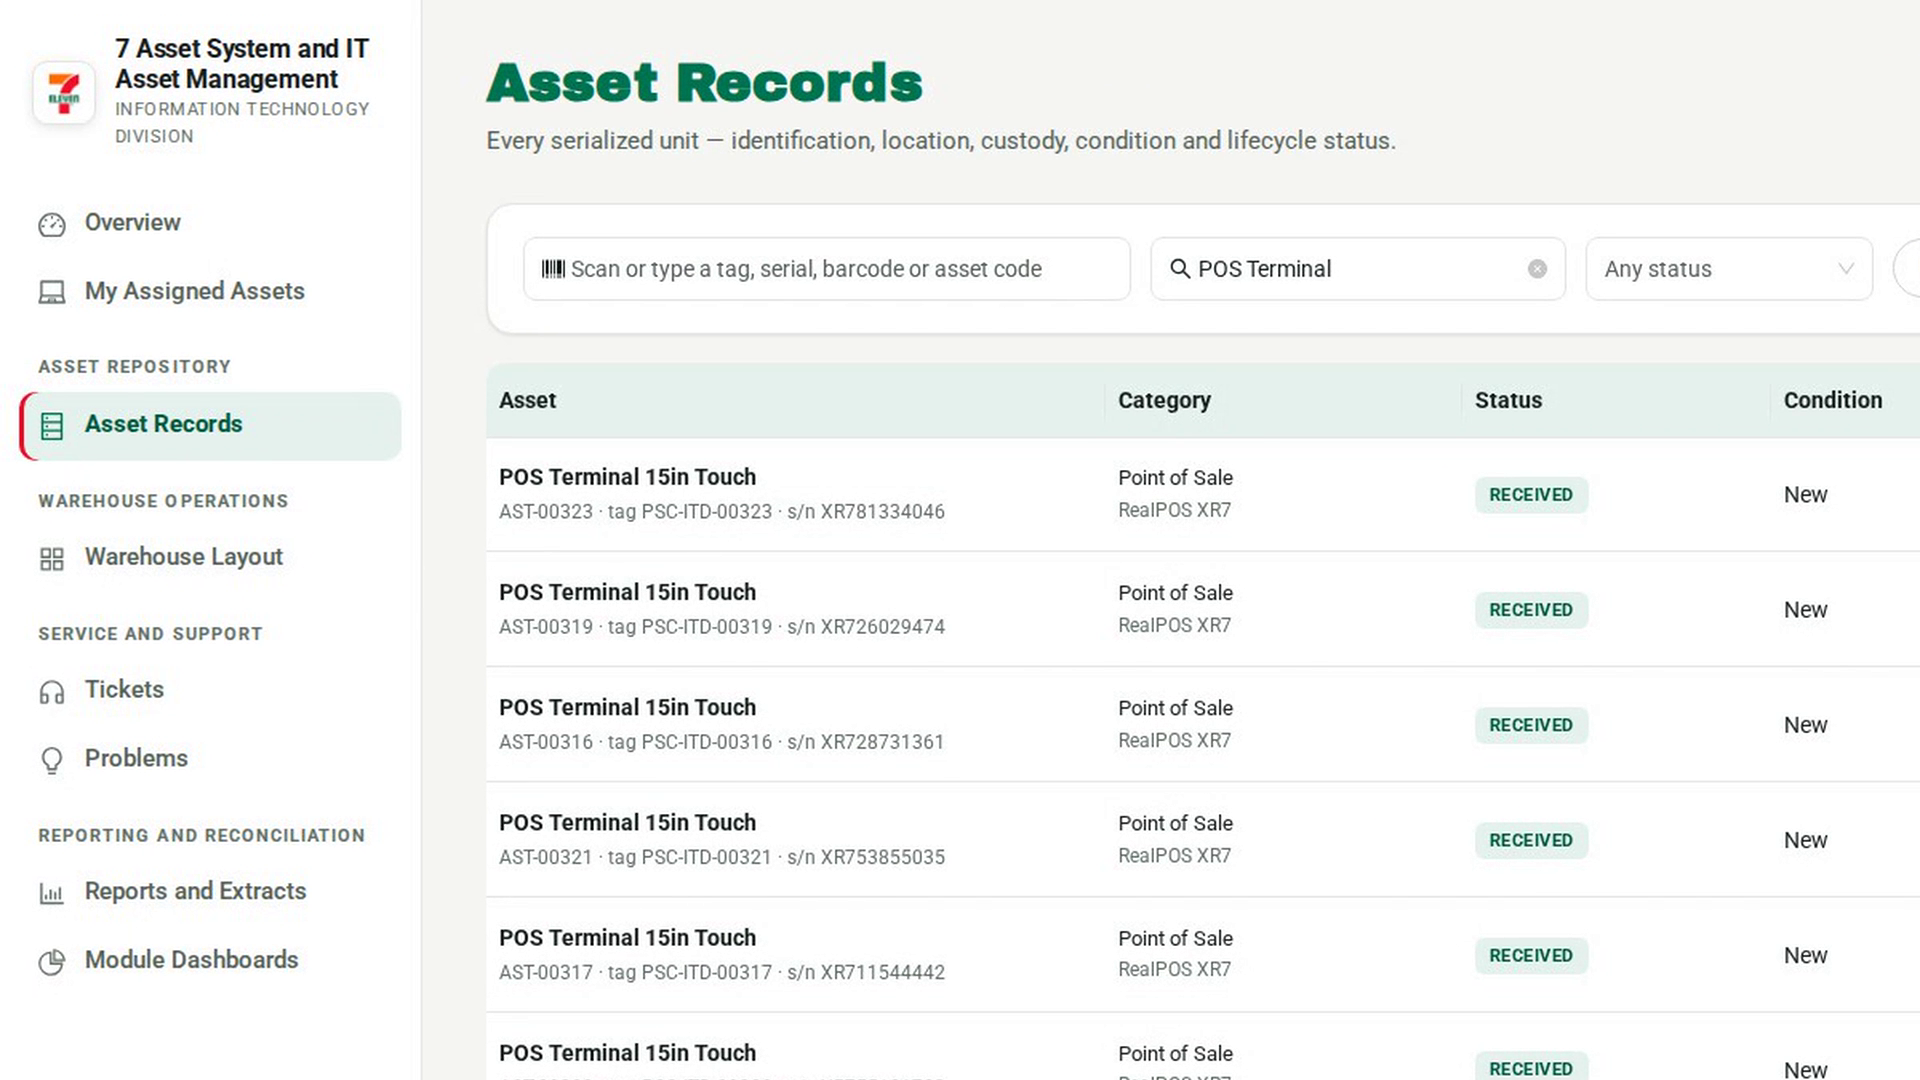Click New condition for AST-00321
The width and height of the screenshot is (1920, 1080).
(x=1805, y=840)
